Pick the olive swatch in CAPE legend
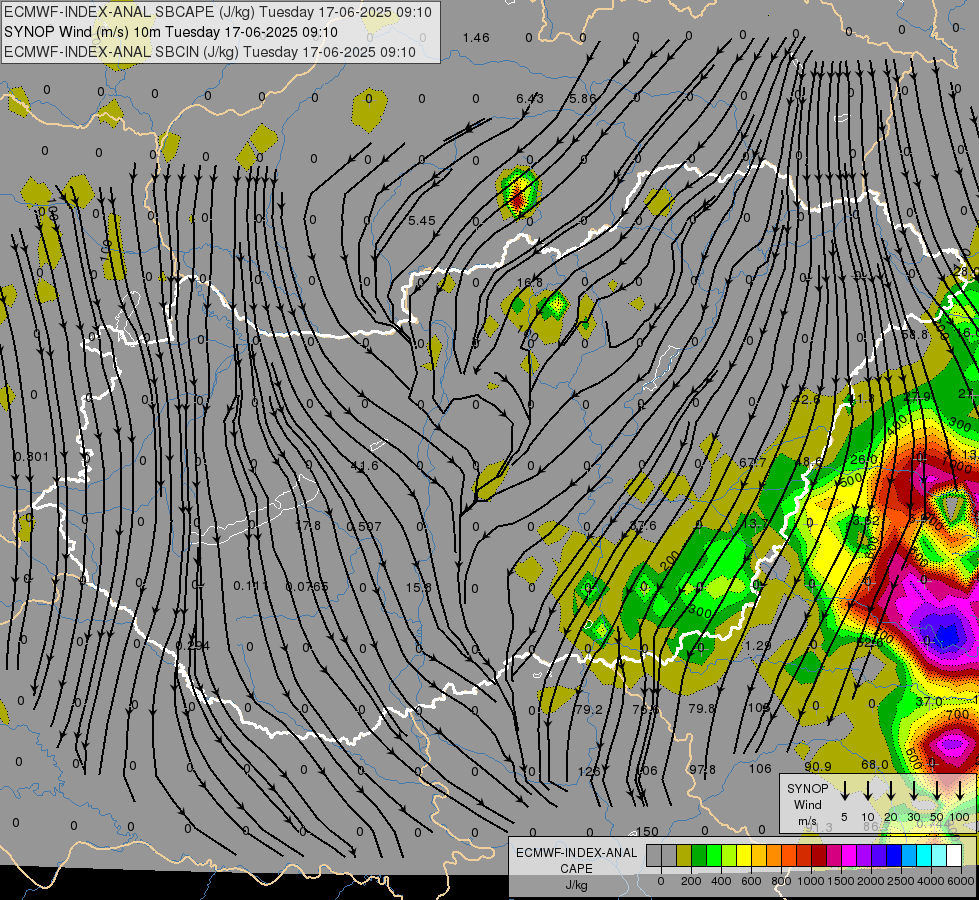The width and height of the screenshot is (979, 900). 684,856
